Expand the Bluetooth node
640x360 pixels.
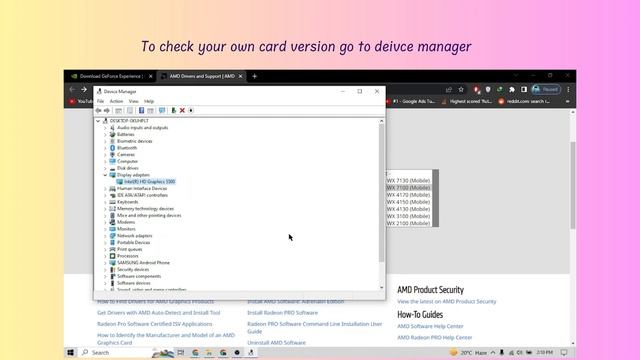click(105, 148)
